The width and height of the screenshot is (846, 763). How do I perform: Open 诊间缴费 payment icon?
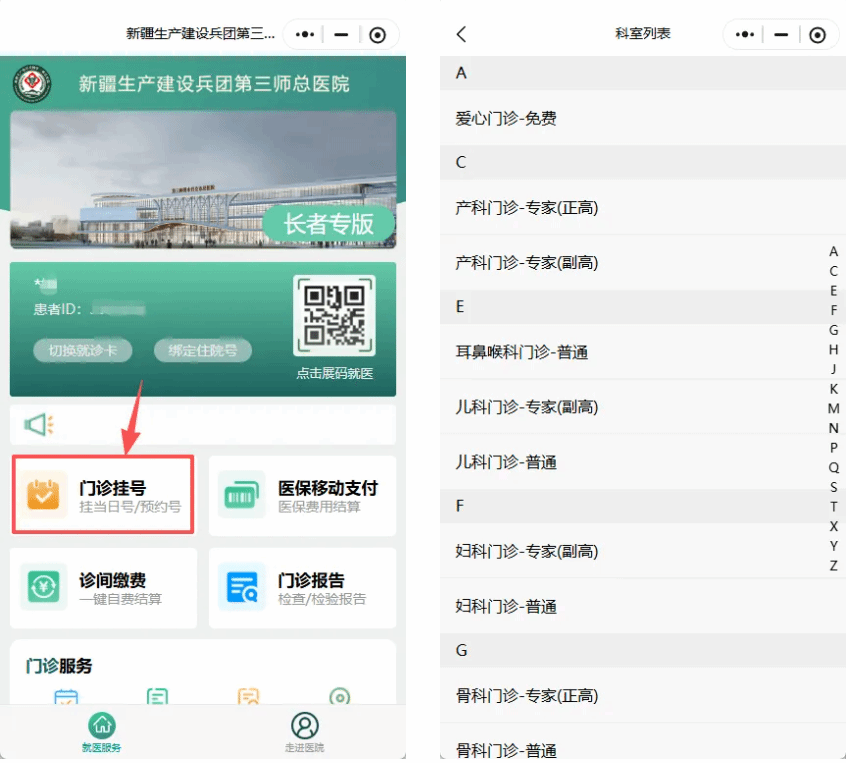[45, 586]
